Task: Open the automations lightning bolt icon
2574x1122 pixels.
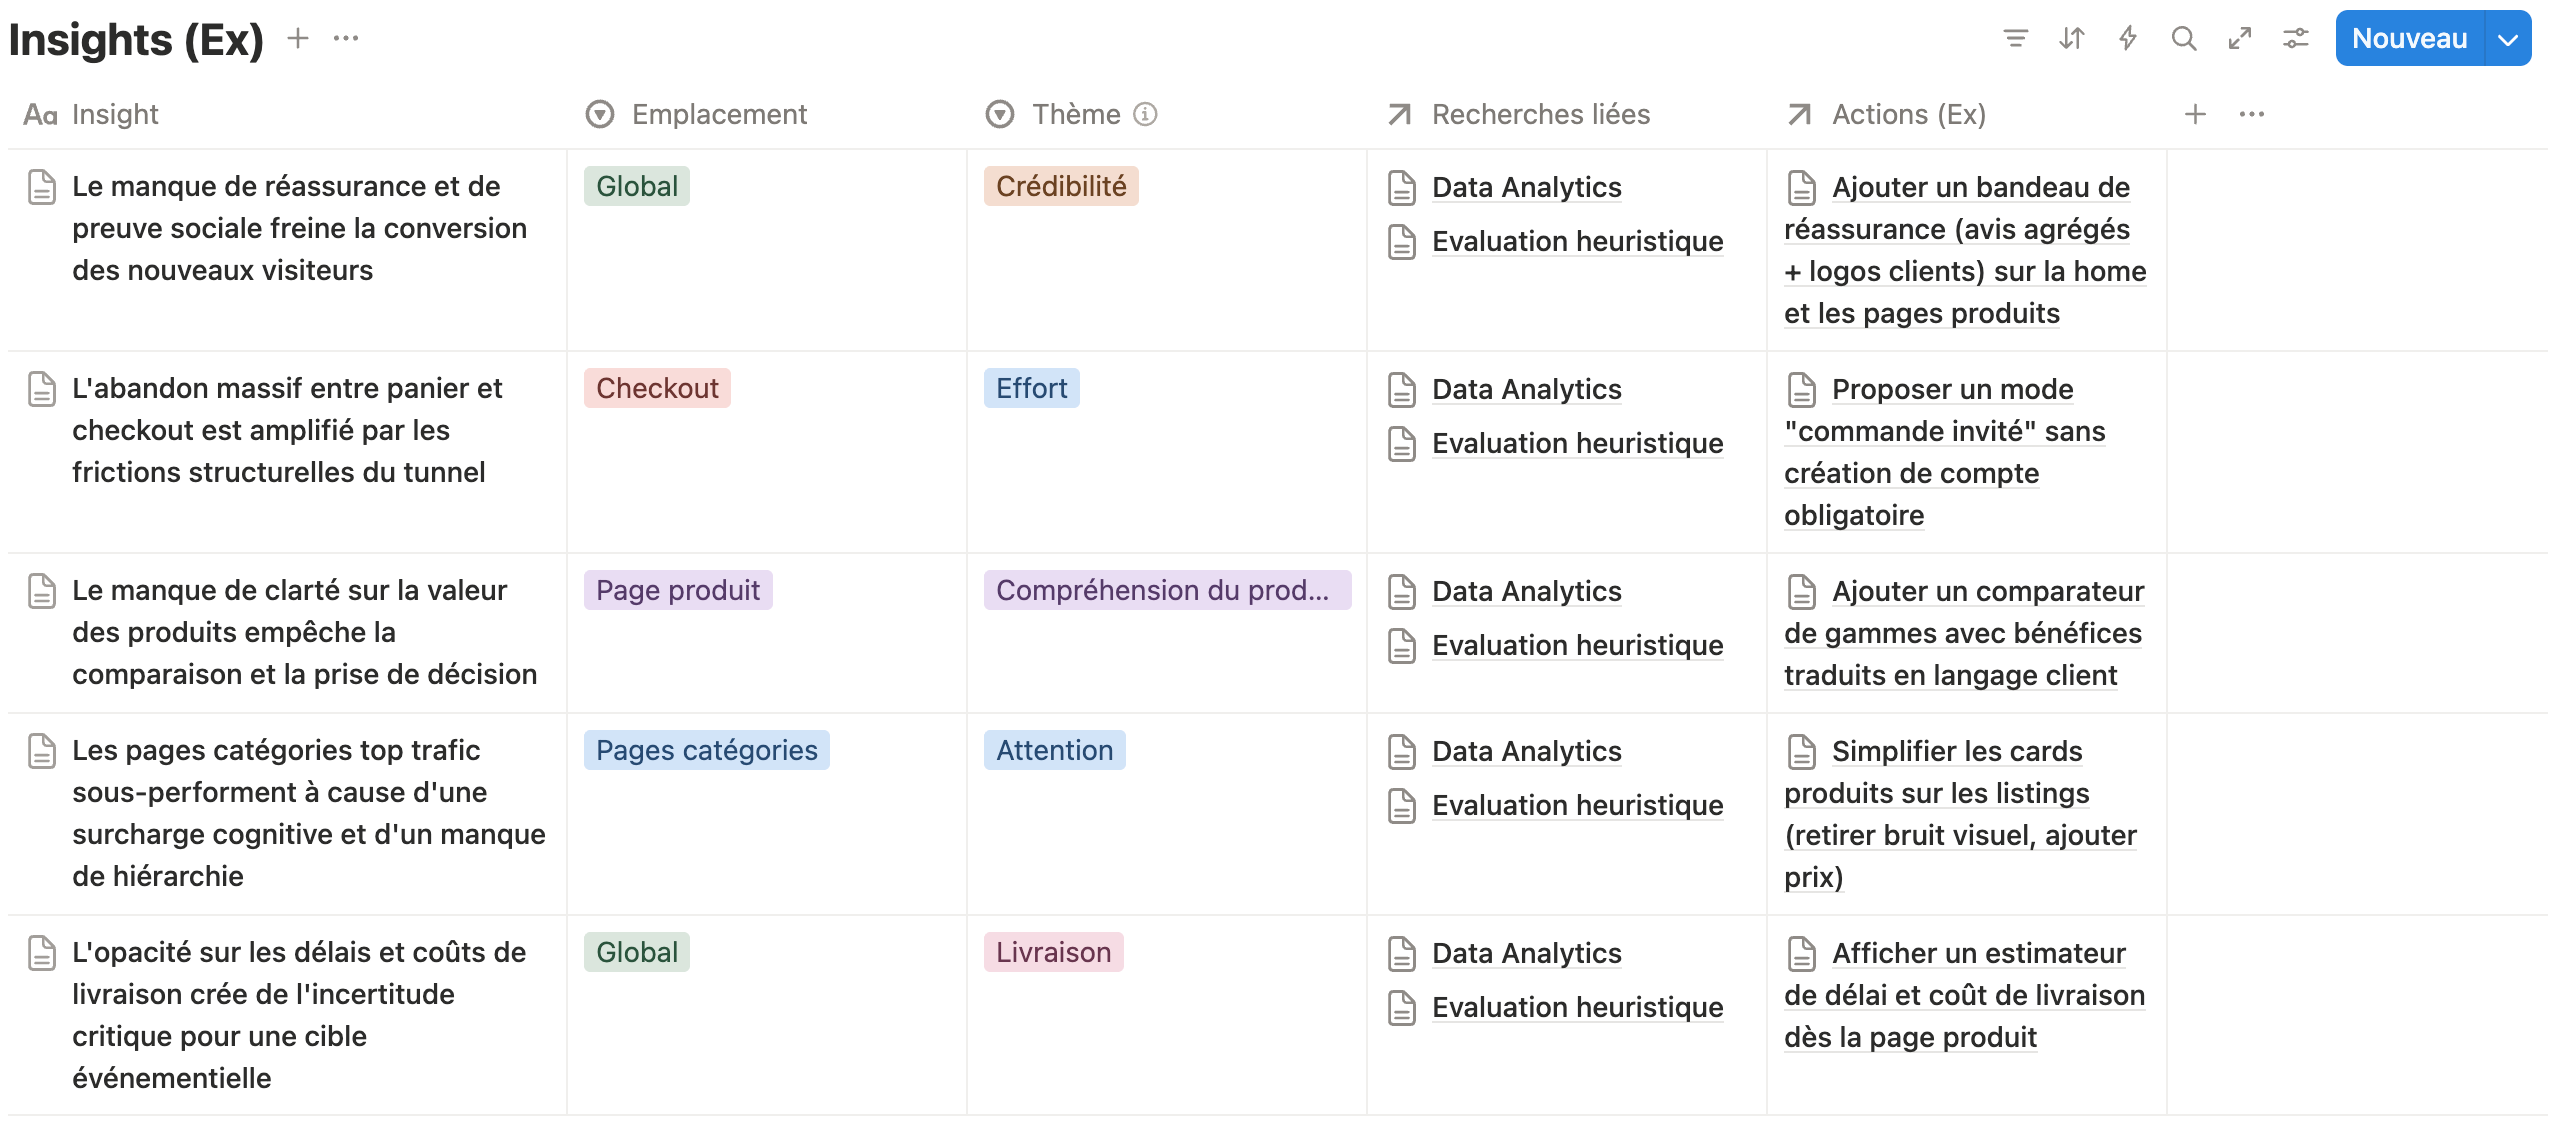Action: pos(2128,39)
